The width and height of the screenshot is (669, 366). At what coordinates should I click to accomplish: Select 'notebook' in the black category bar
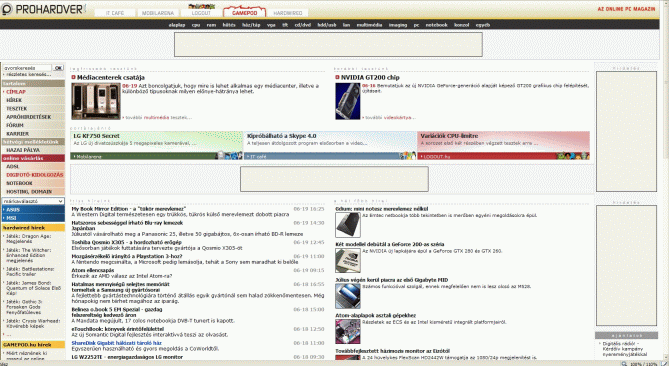436,25
